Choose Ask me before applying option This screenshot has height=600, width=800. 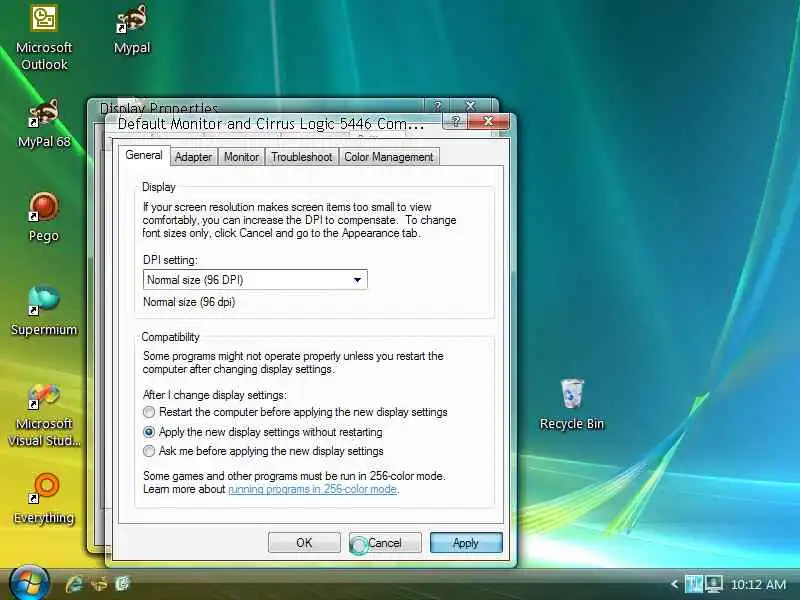[x=263, y=451]
